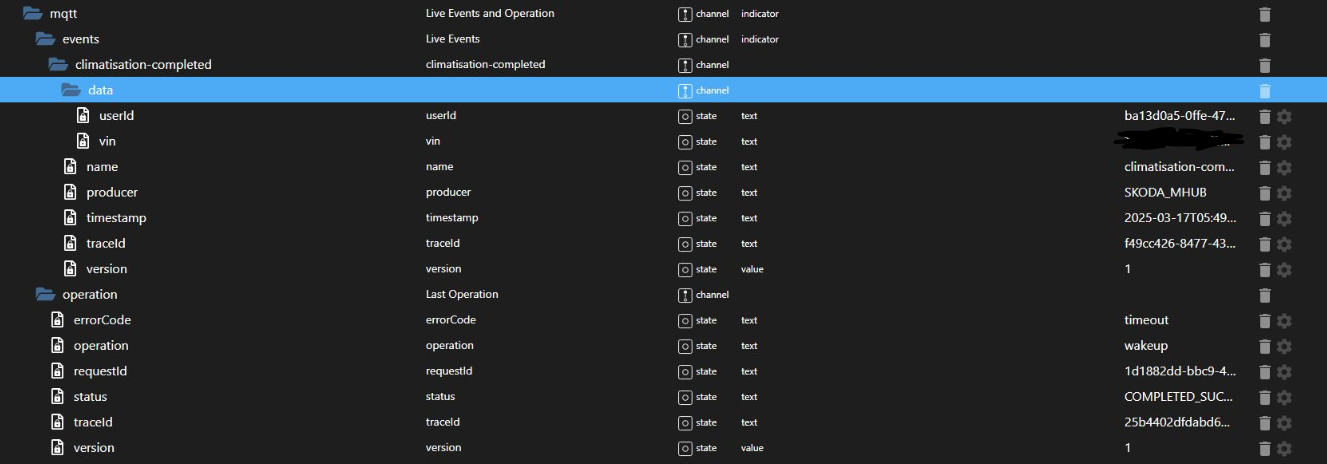Click the SKODA_MHUB value cell

(1165, 193)
